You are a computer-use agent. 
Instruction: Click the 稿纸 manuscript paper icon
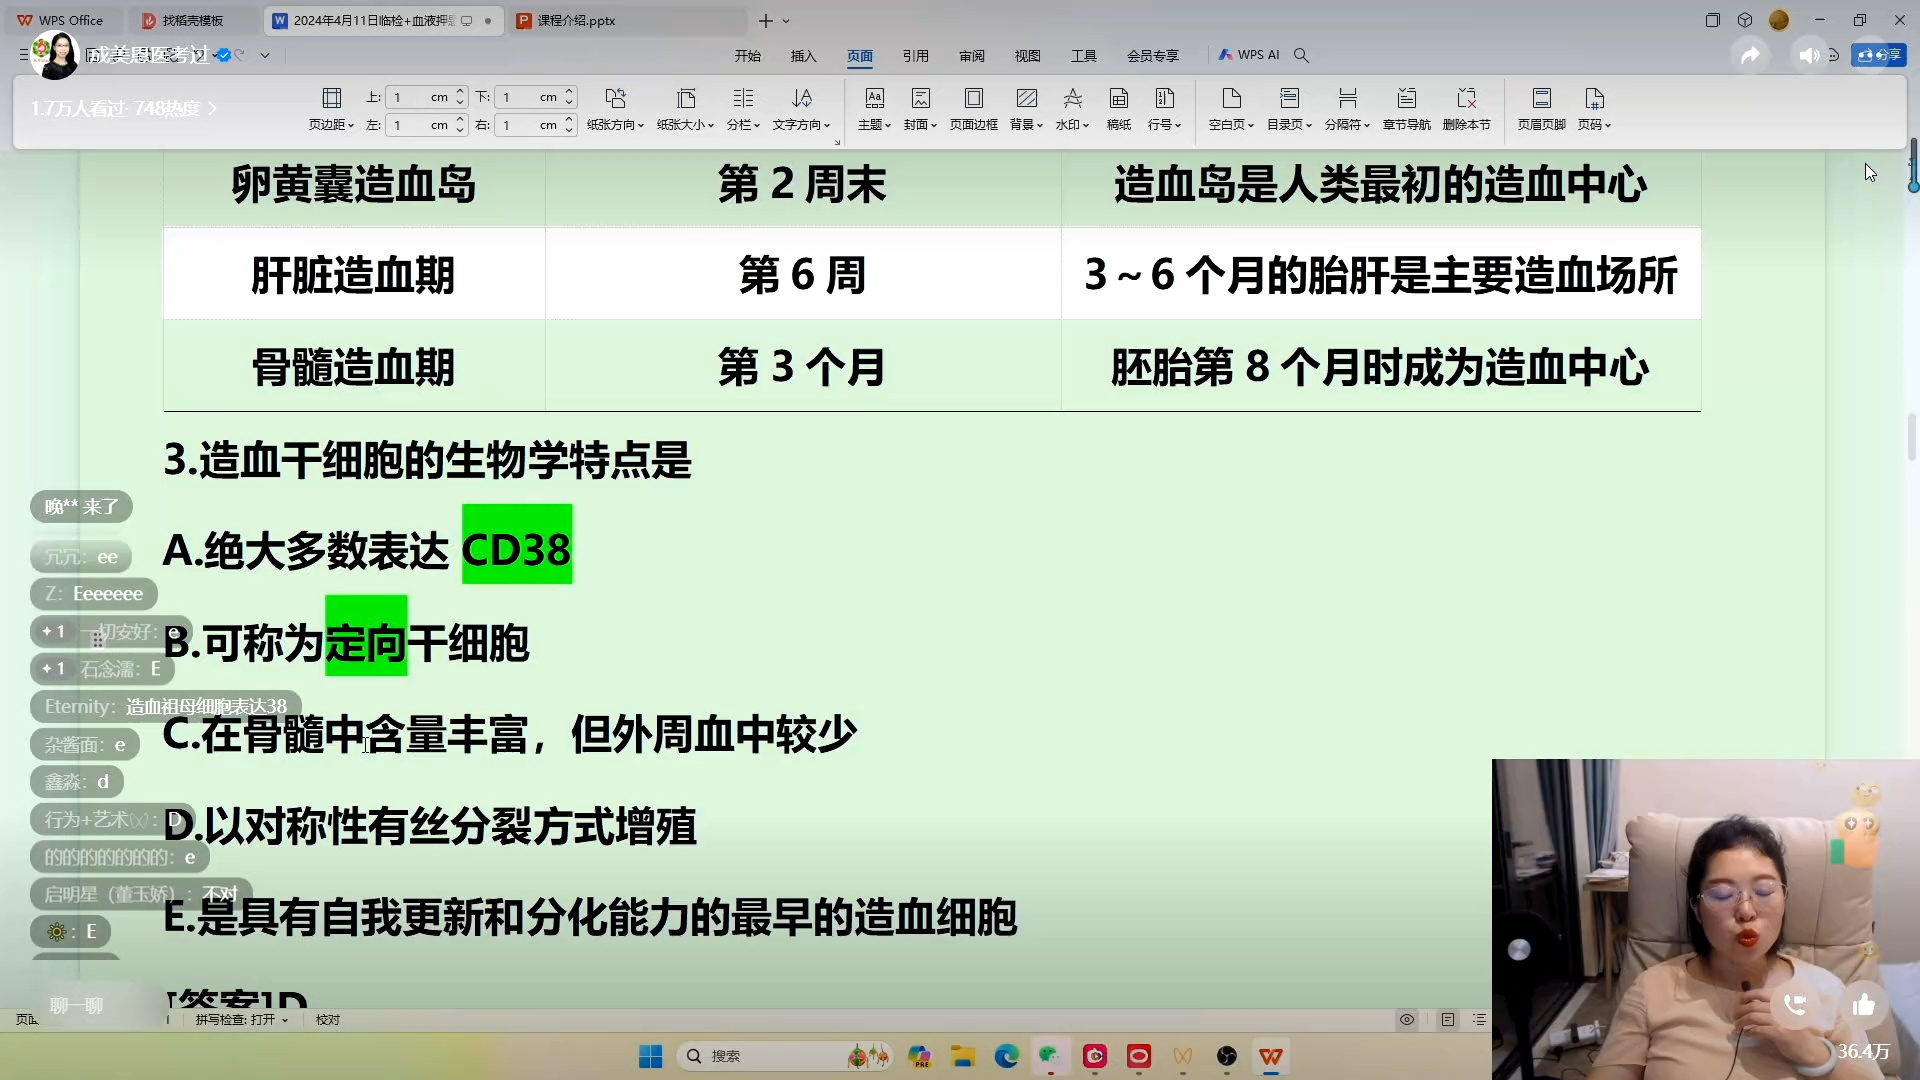pyautogui.click(x=1119, y=98)
